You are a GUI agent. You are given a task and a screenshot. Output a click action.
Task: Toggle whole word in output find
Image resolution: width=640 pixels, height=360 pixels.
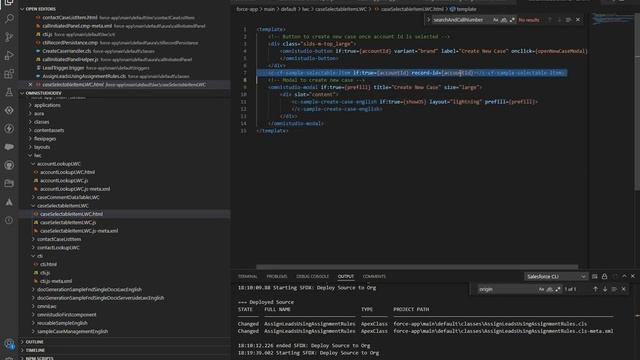pyautogui.click(x=549, y=289)
